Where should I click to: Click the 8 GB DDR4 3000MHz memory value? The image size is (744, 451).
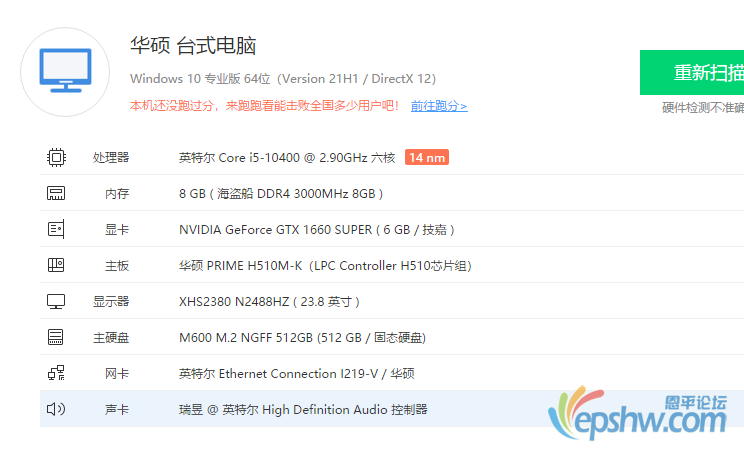281,194
